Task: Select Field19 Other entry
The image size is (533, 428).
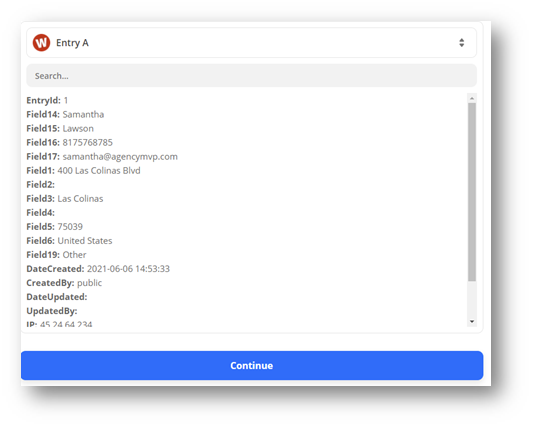Action: [x=56, y=255]
